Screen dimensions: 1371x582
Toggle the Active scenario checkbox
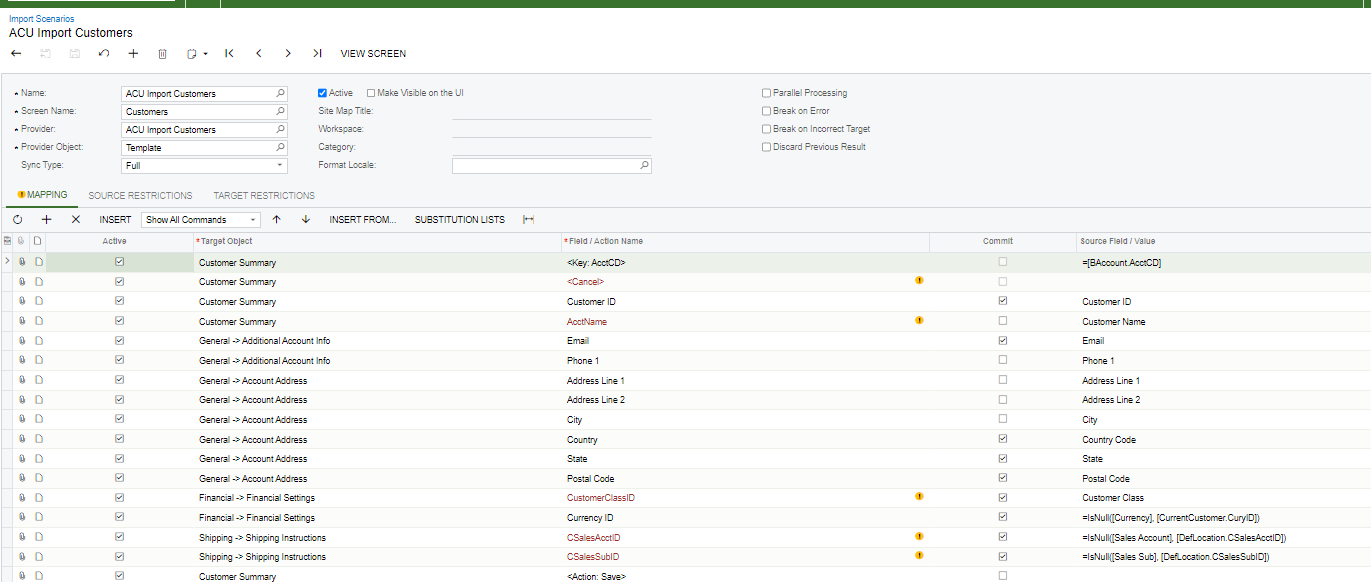(322, 93)
